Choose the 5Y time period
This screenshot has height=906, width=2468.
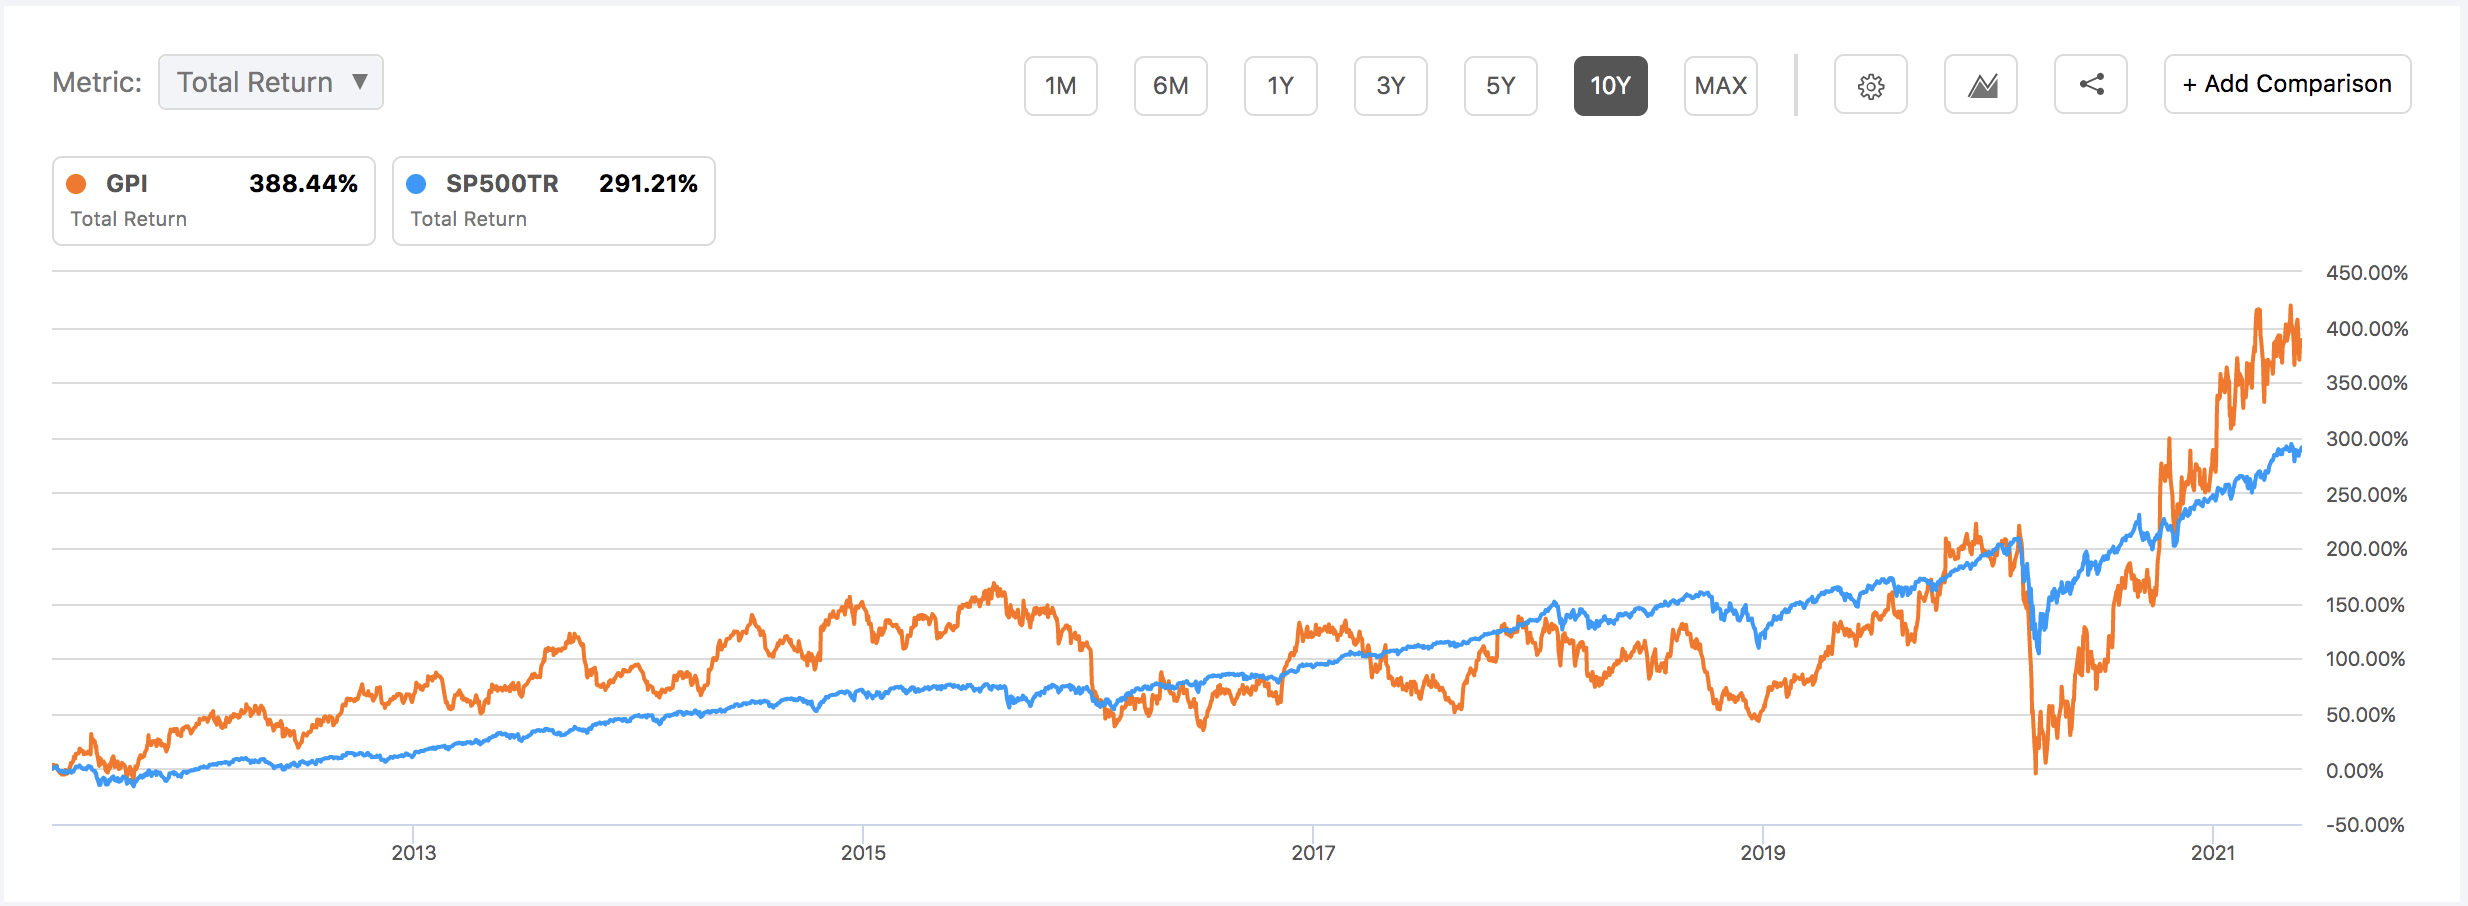(x=1501, y=86)
